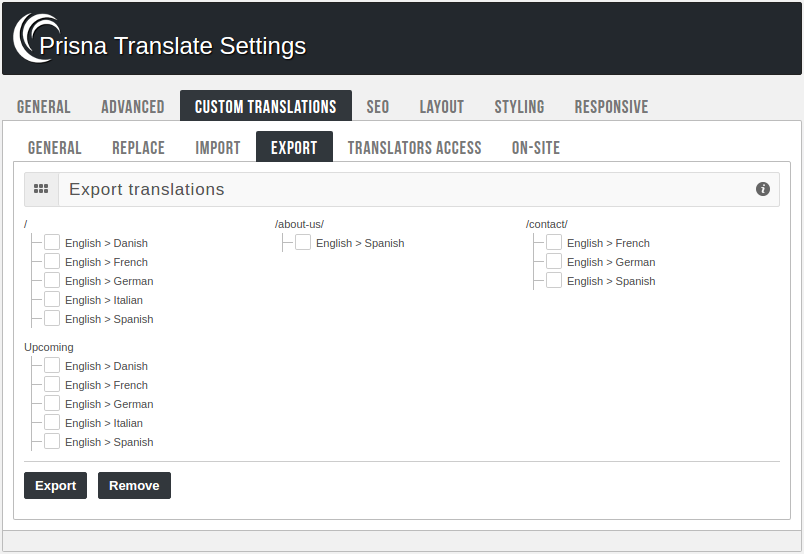The image size is (804, 554).
Task: Click the /about-us/ group label
Action: pos(299,224)
